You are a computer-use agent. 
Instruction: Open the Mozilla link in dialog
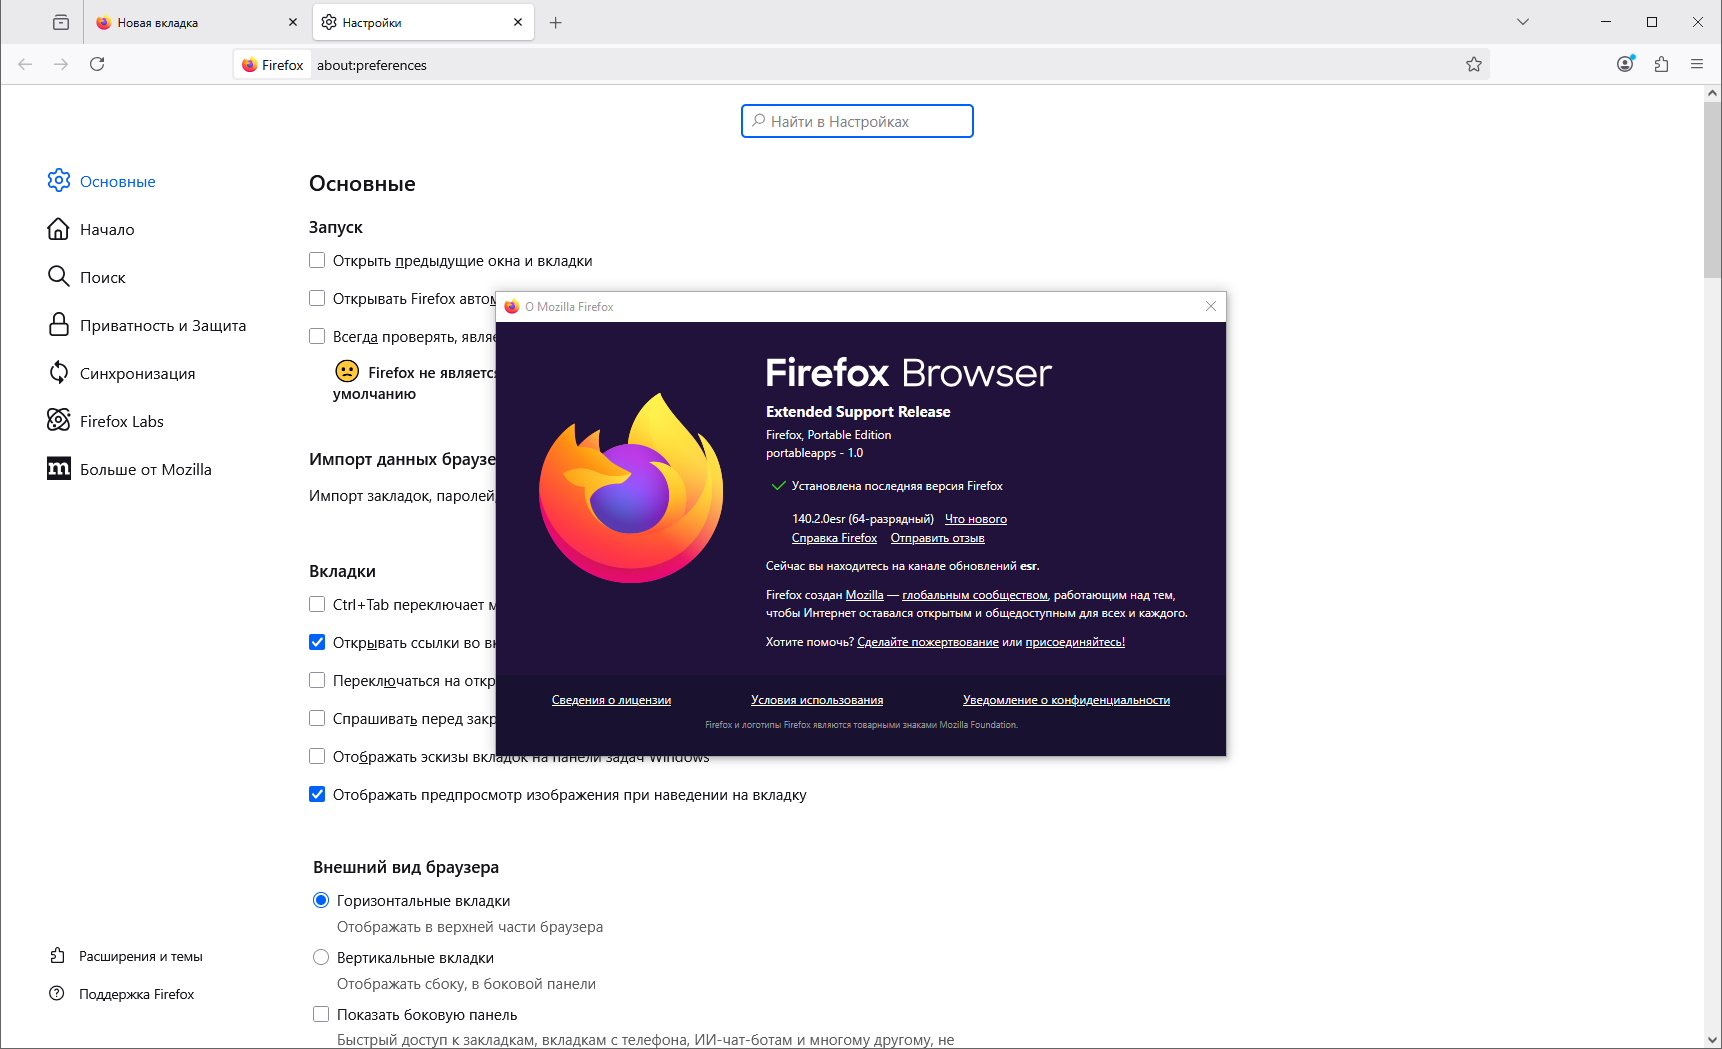point(864,595)
